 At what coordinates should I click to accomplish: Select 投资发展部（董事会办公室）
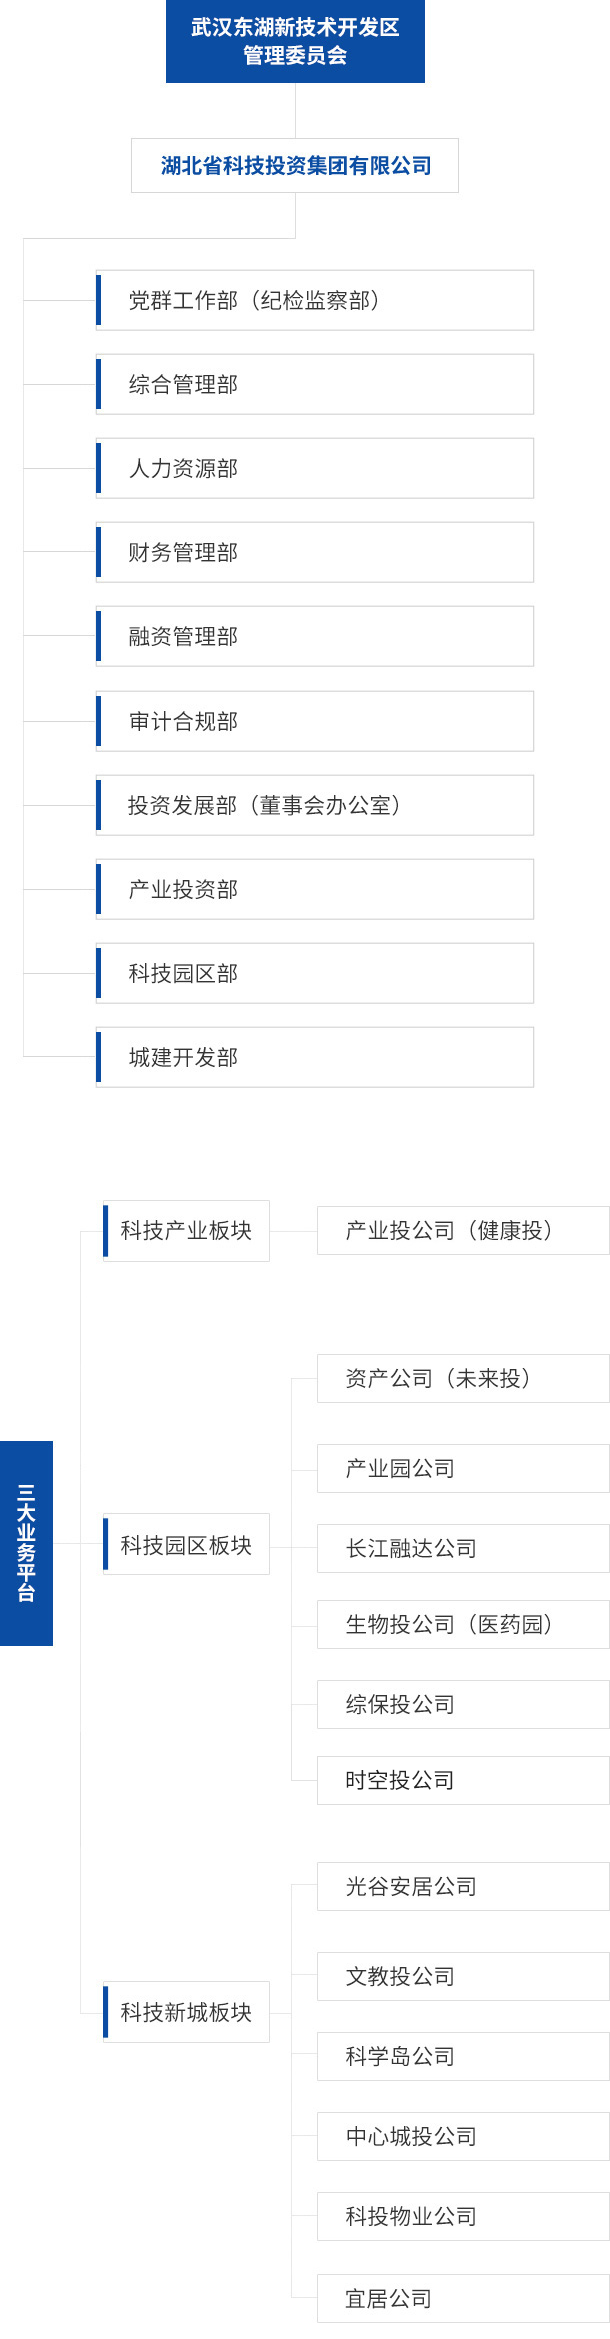pyautogui.click(x=314, y=805)
